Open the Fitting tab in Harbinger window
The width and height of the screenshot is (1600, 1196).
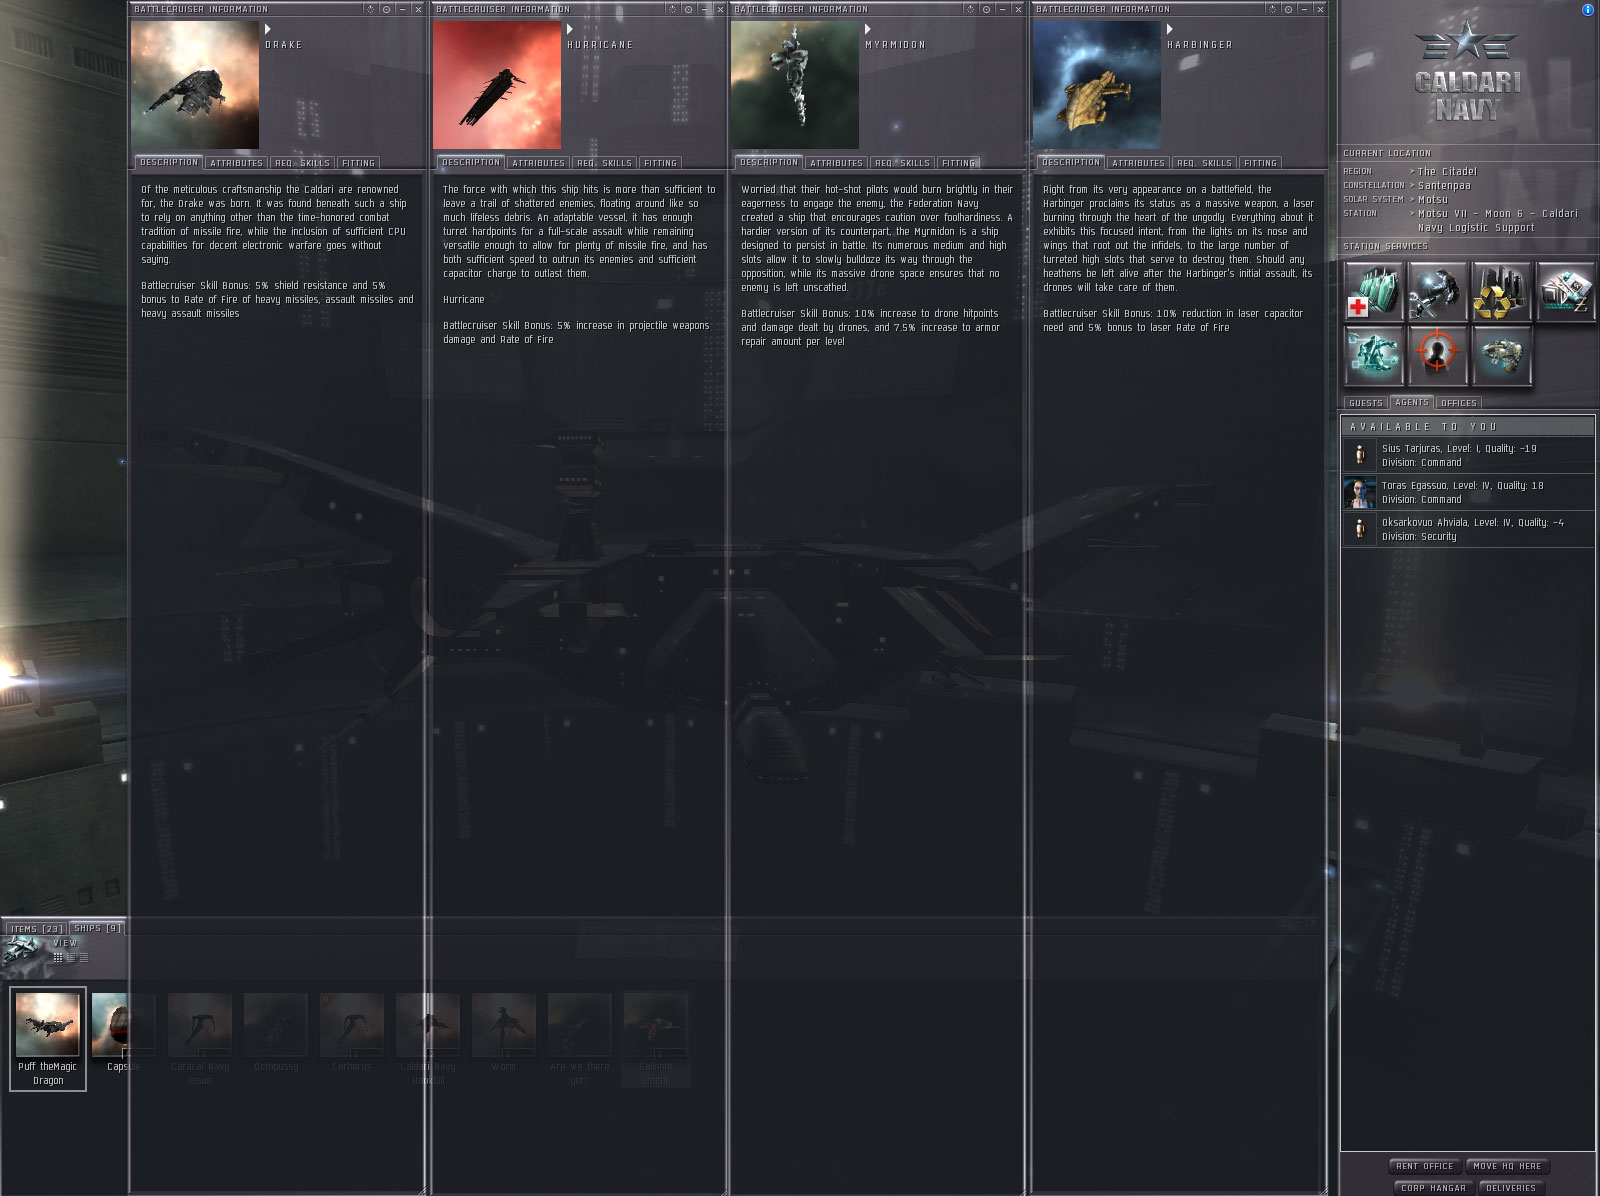point(1260,163)
